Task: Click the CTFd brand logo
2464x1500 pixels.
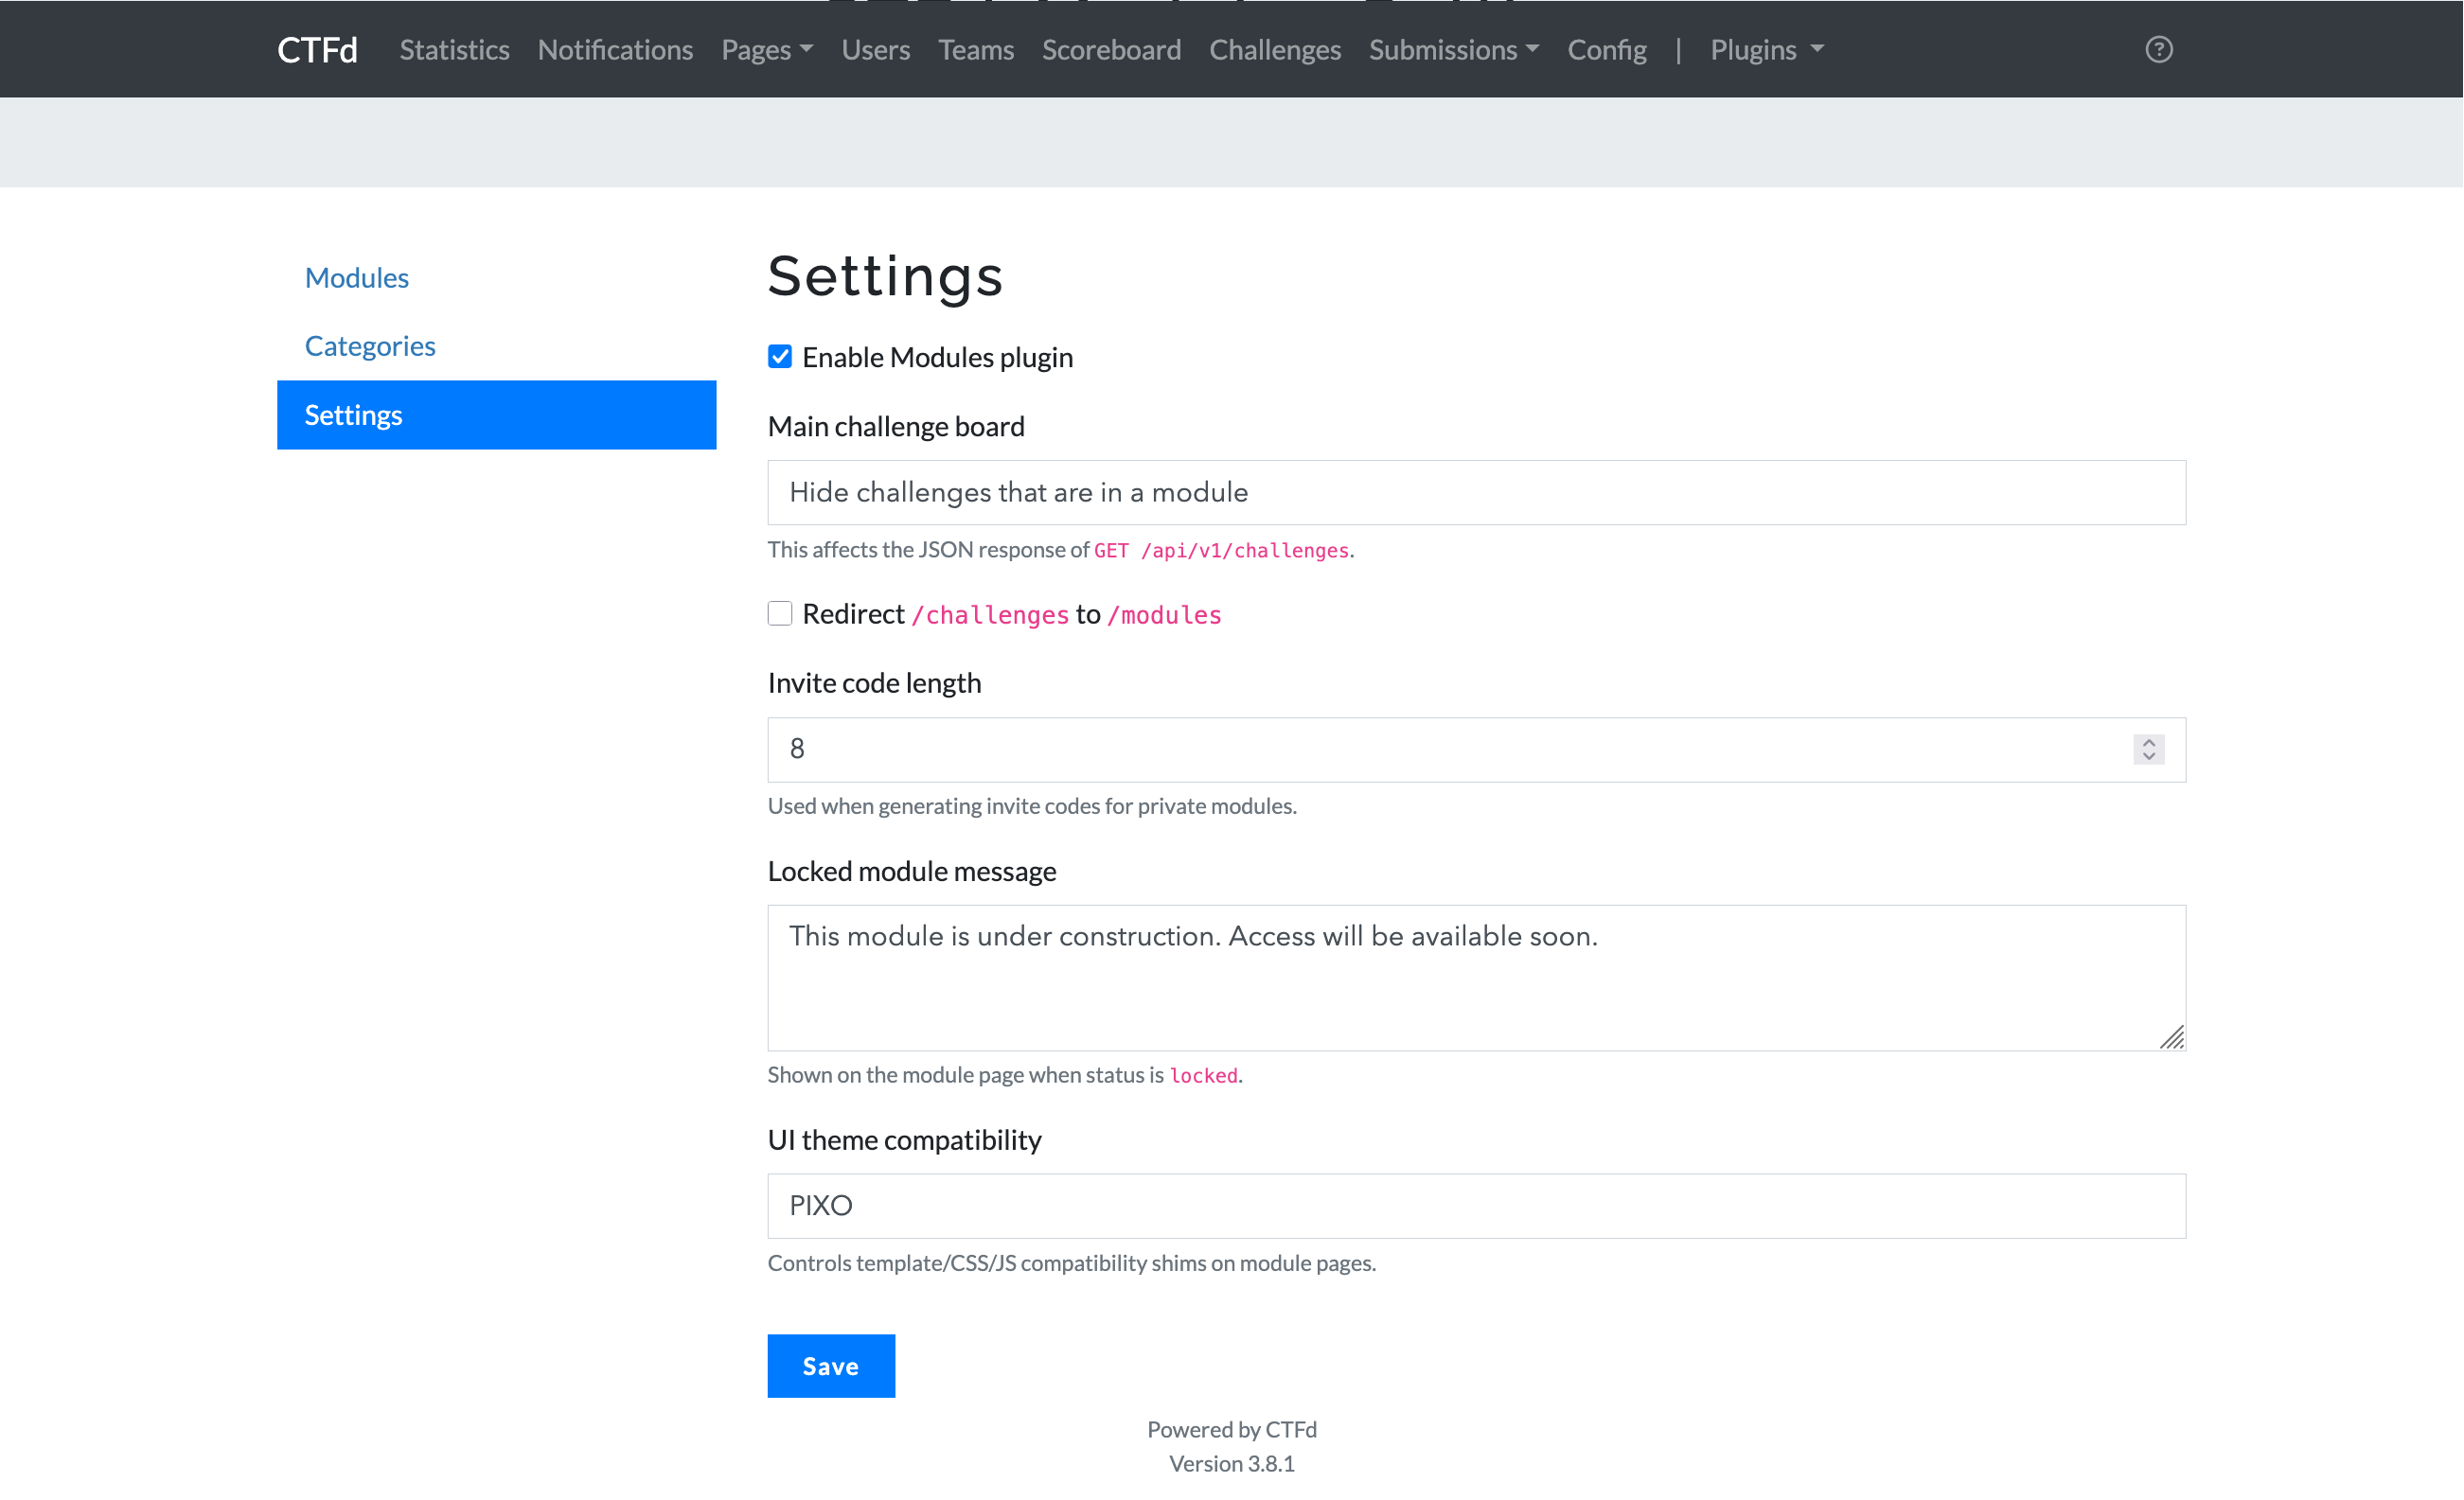Action: pos(317,49)
